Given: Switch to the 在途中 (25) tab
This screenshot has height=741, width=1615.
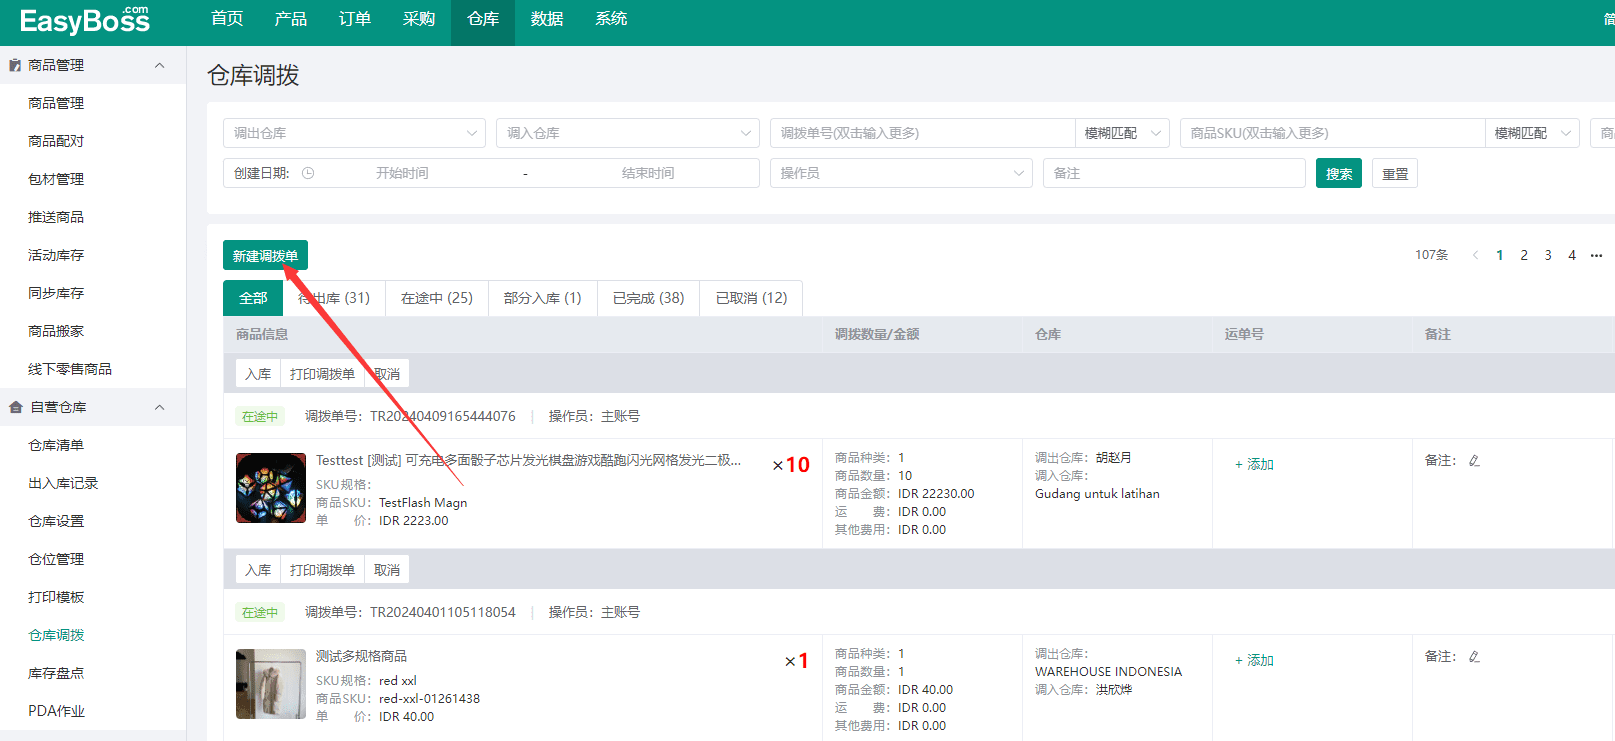Looking at the screenshot, I should (x=436, y=298).
